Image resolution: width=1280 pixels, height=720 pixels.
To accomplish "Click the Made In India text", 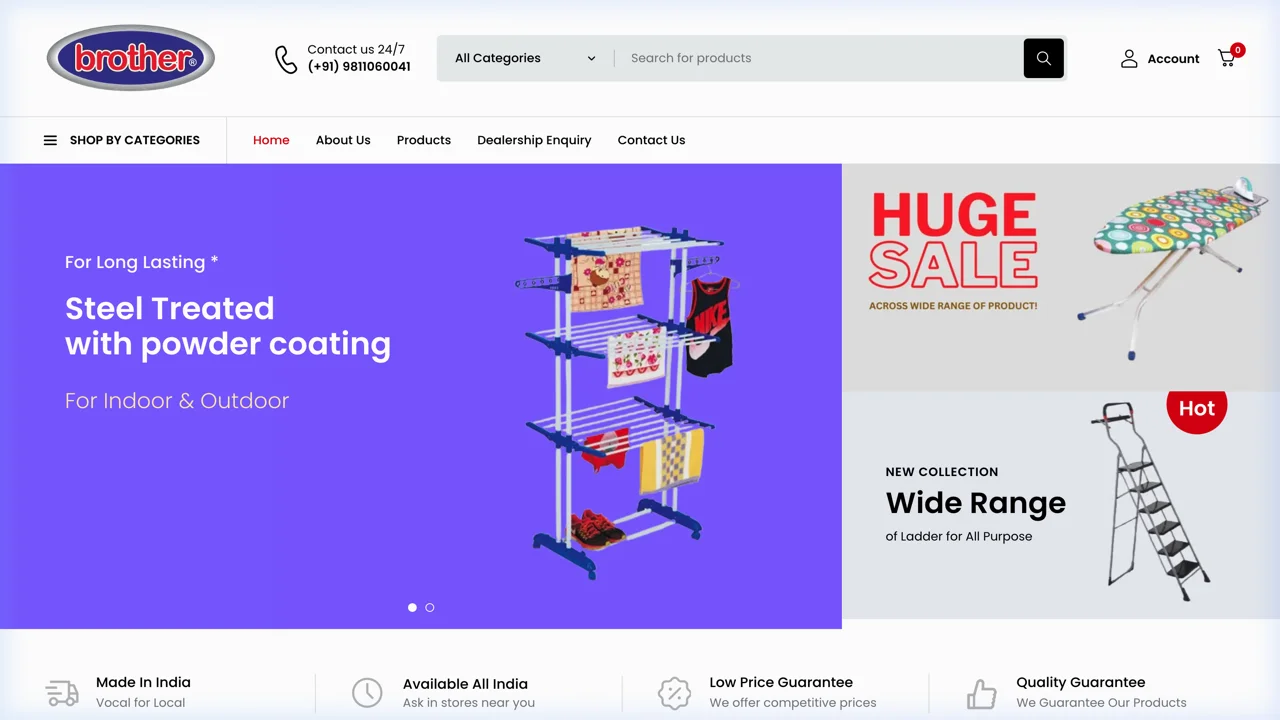I will pyautogui.click(x=143, y=682).
